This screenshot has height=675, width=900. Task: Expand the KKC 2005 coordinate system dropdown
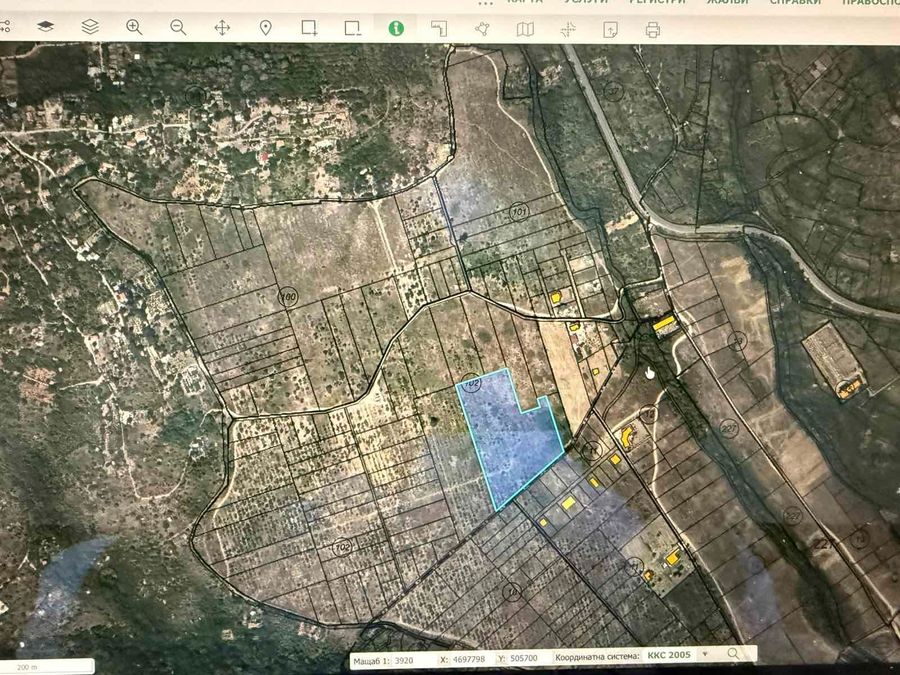(705, 654)
